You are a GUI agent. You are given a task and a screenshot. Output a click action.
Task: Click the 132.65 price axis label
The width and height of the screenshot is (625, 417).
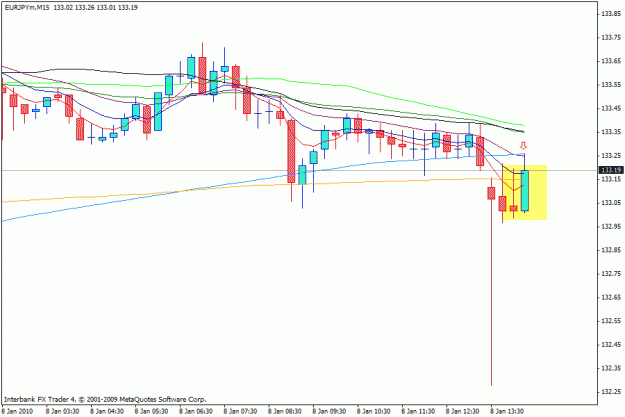pyautogui.click(x=611, y=297)
